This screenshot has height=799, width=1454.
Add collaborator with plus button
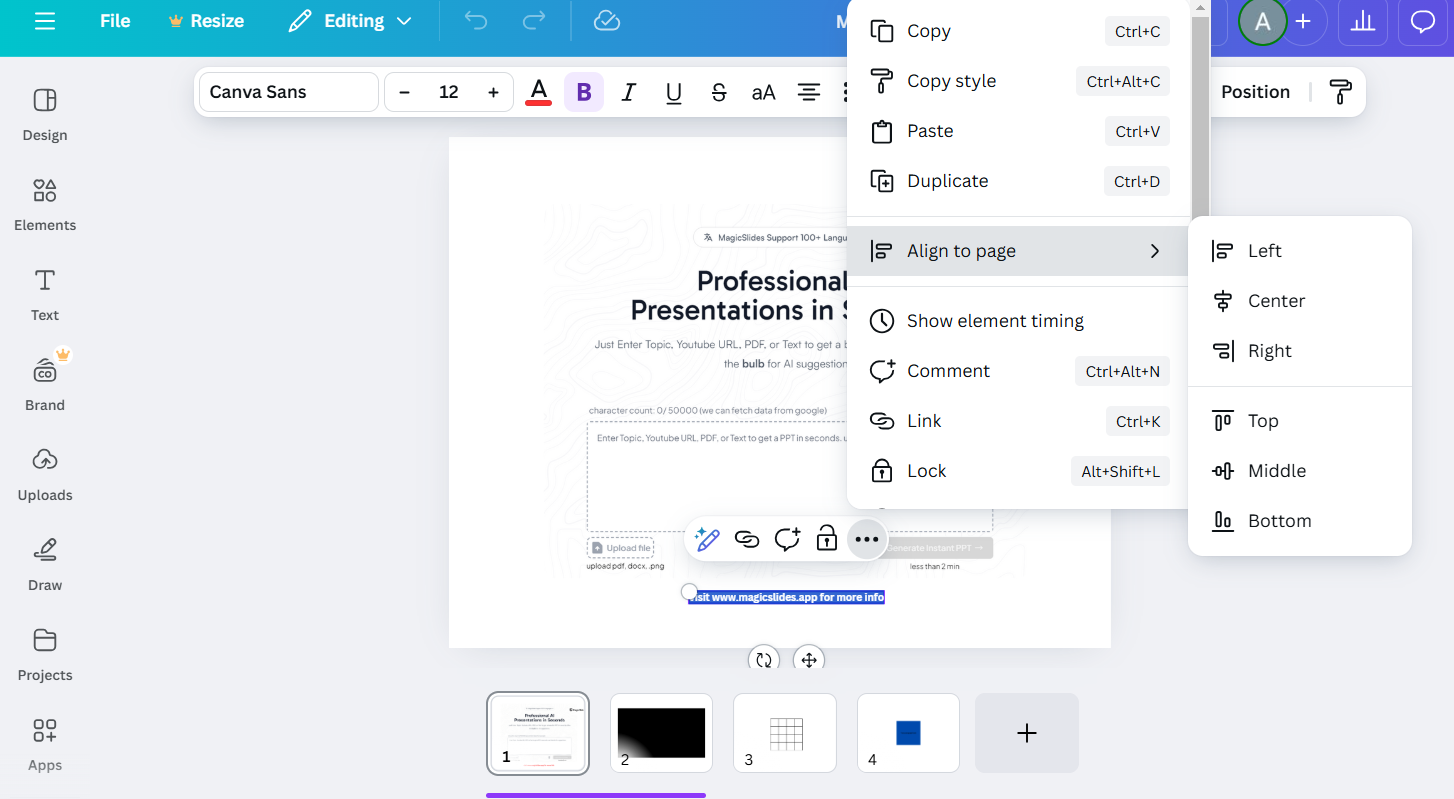coord(1303,22)
